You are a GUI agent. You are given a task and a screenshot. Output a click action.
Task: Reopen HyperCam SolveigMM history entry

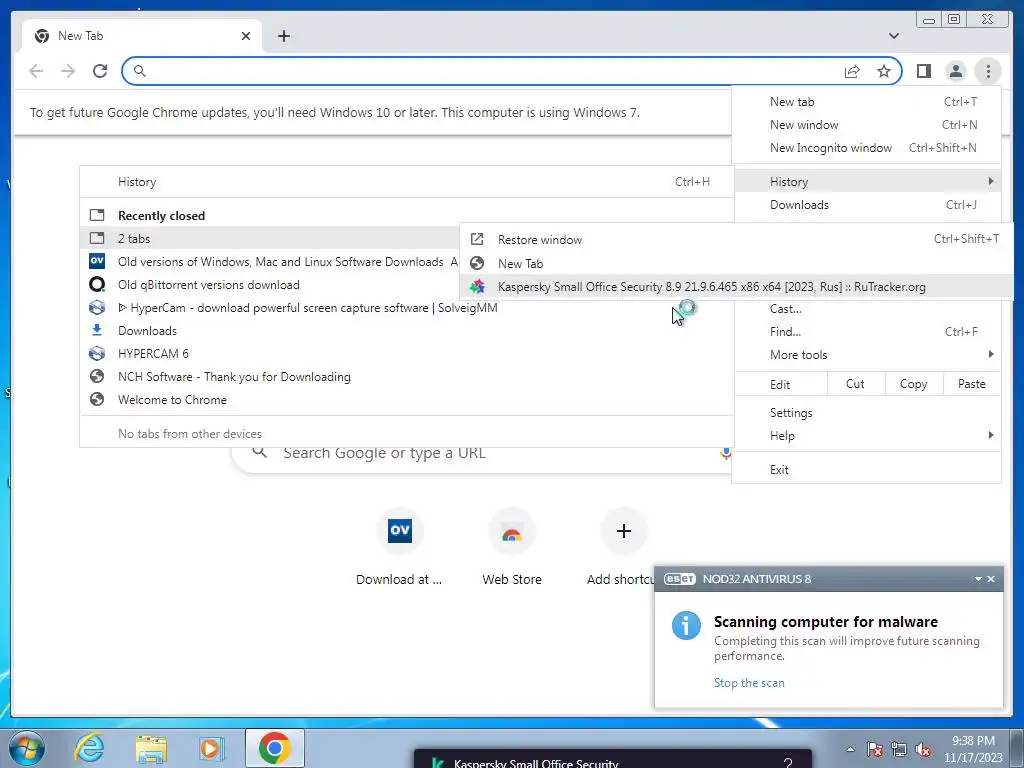[406, 308]
